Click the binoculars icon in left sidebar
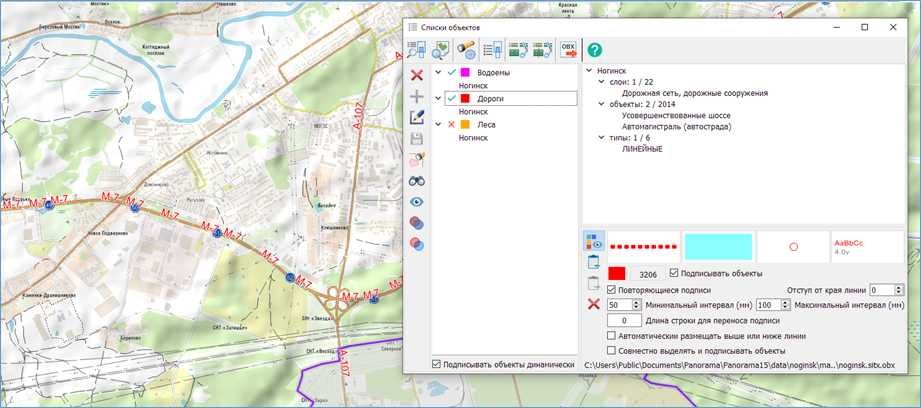 (x=418, y=180)
